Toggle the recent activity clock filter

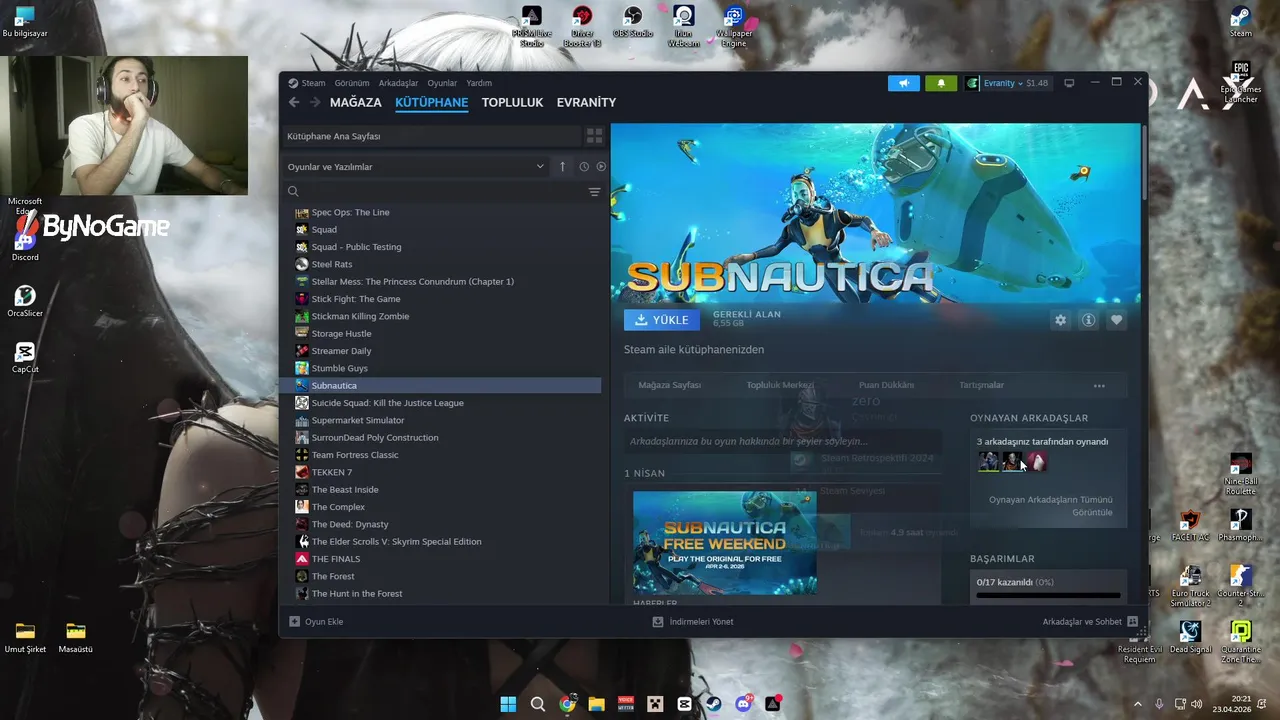[x=584, y=167]
